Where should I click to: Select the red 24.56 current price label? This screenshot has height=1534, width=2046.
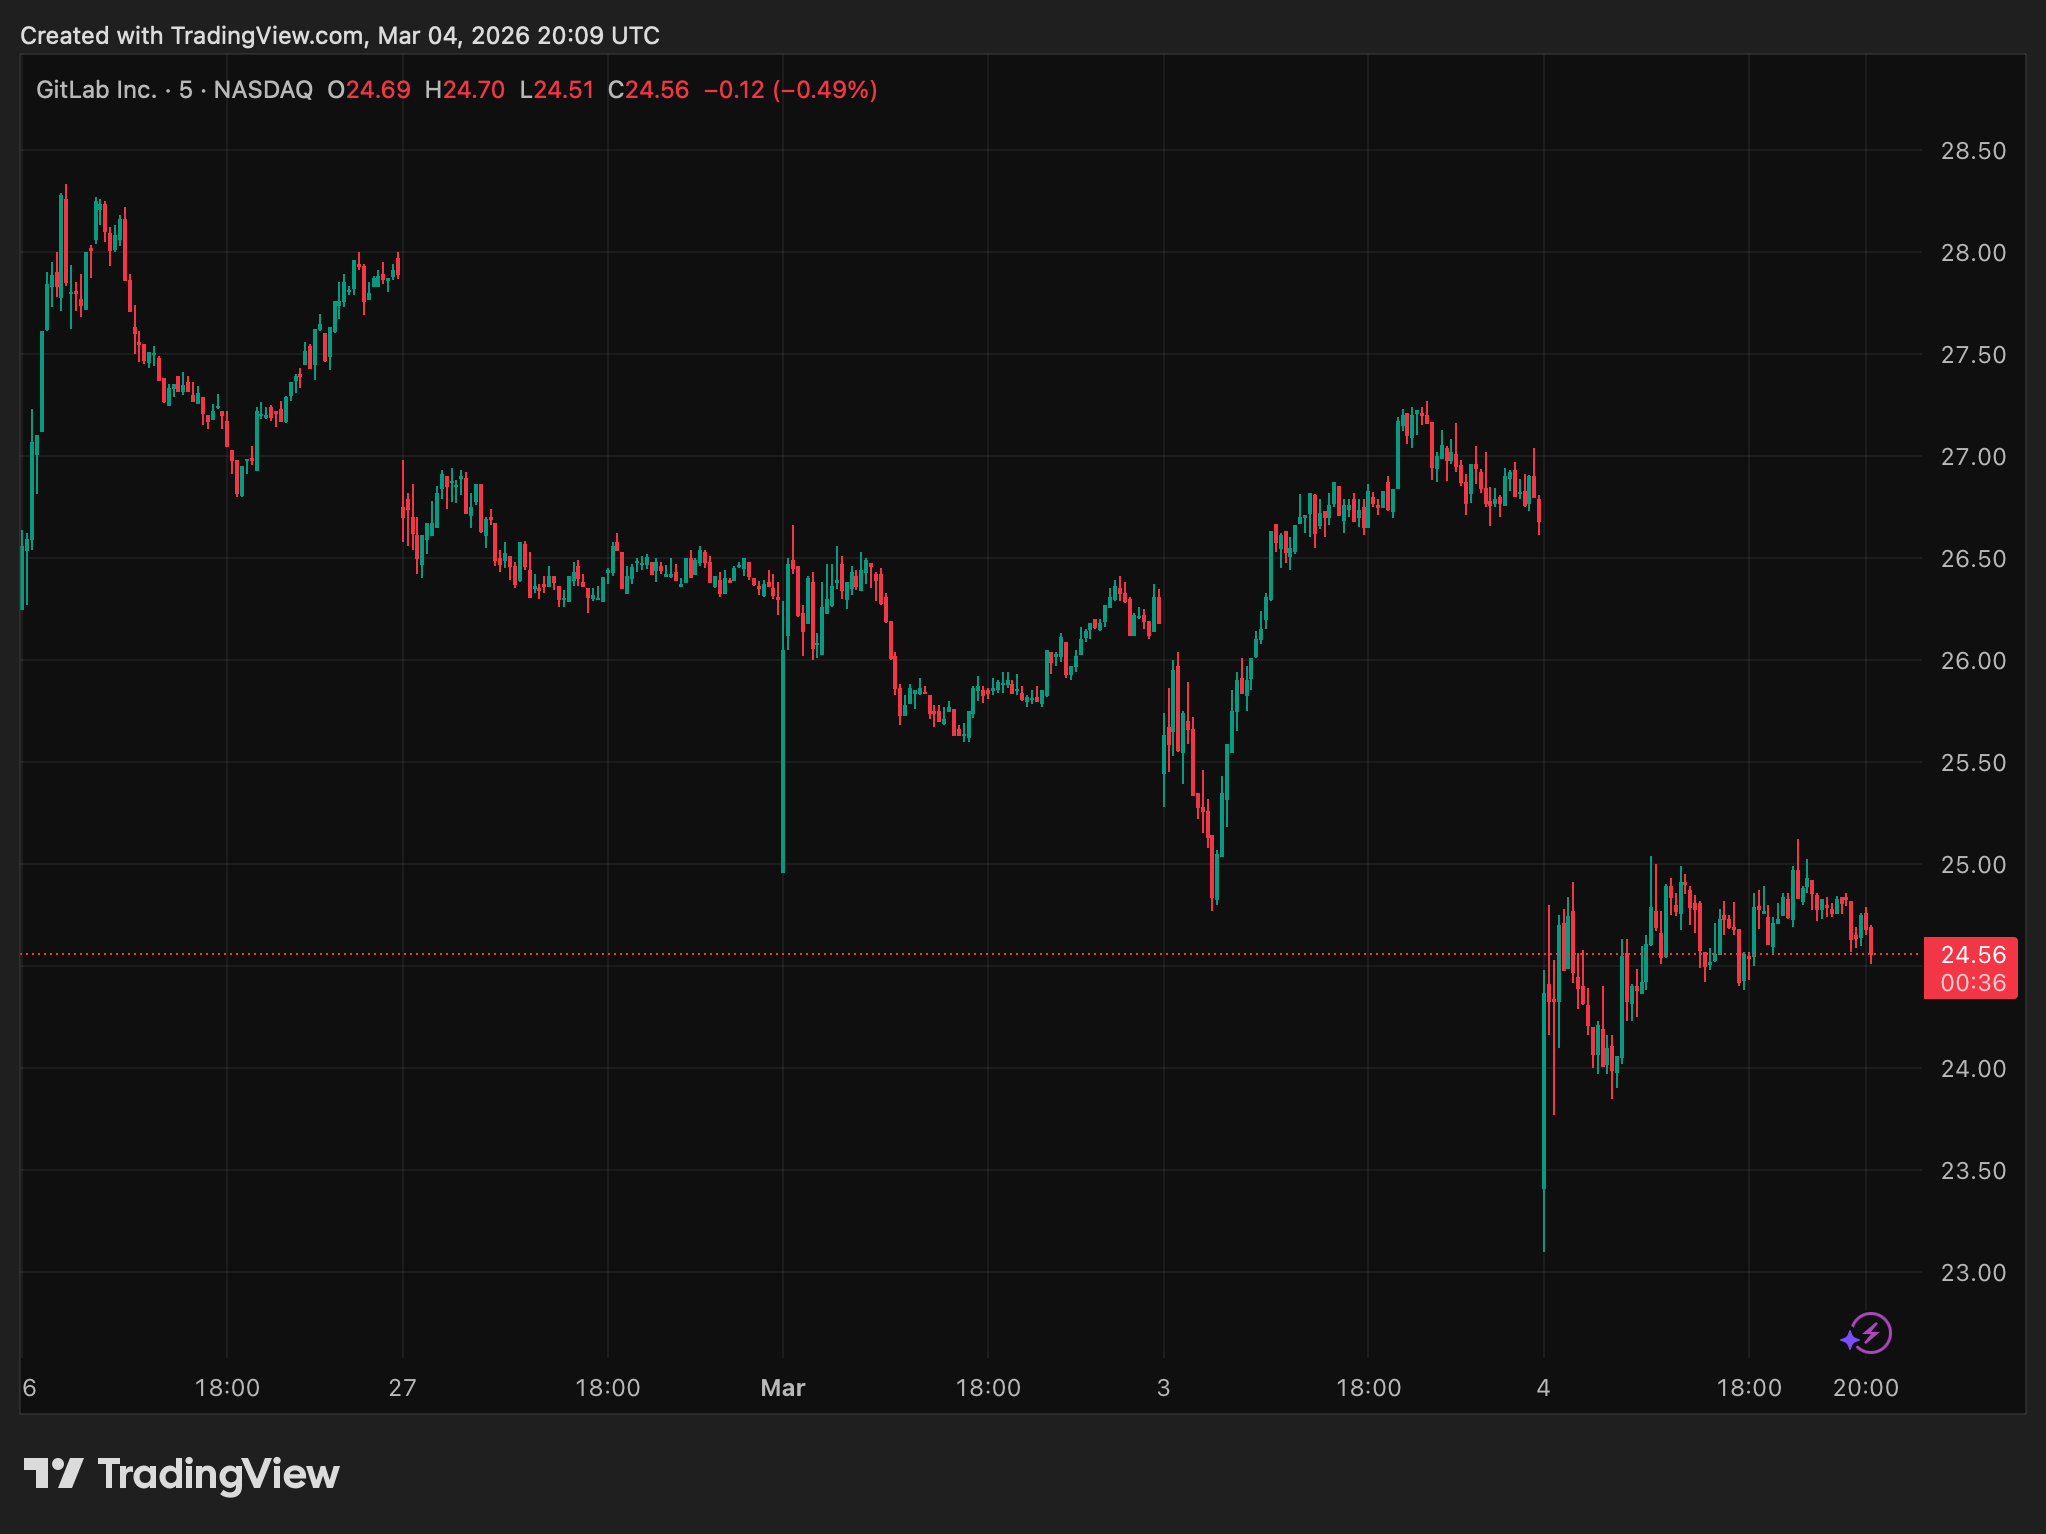tap(1970, 968)
